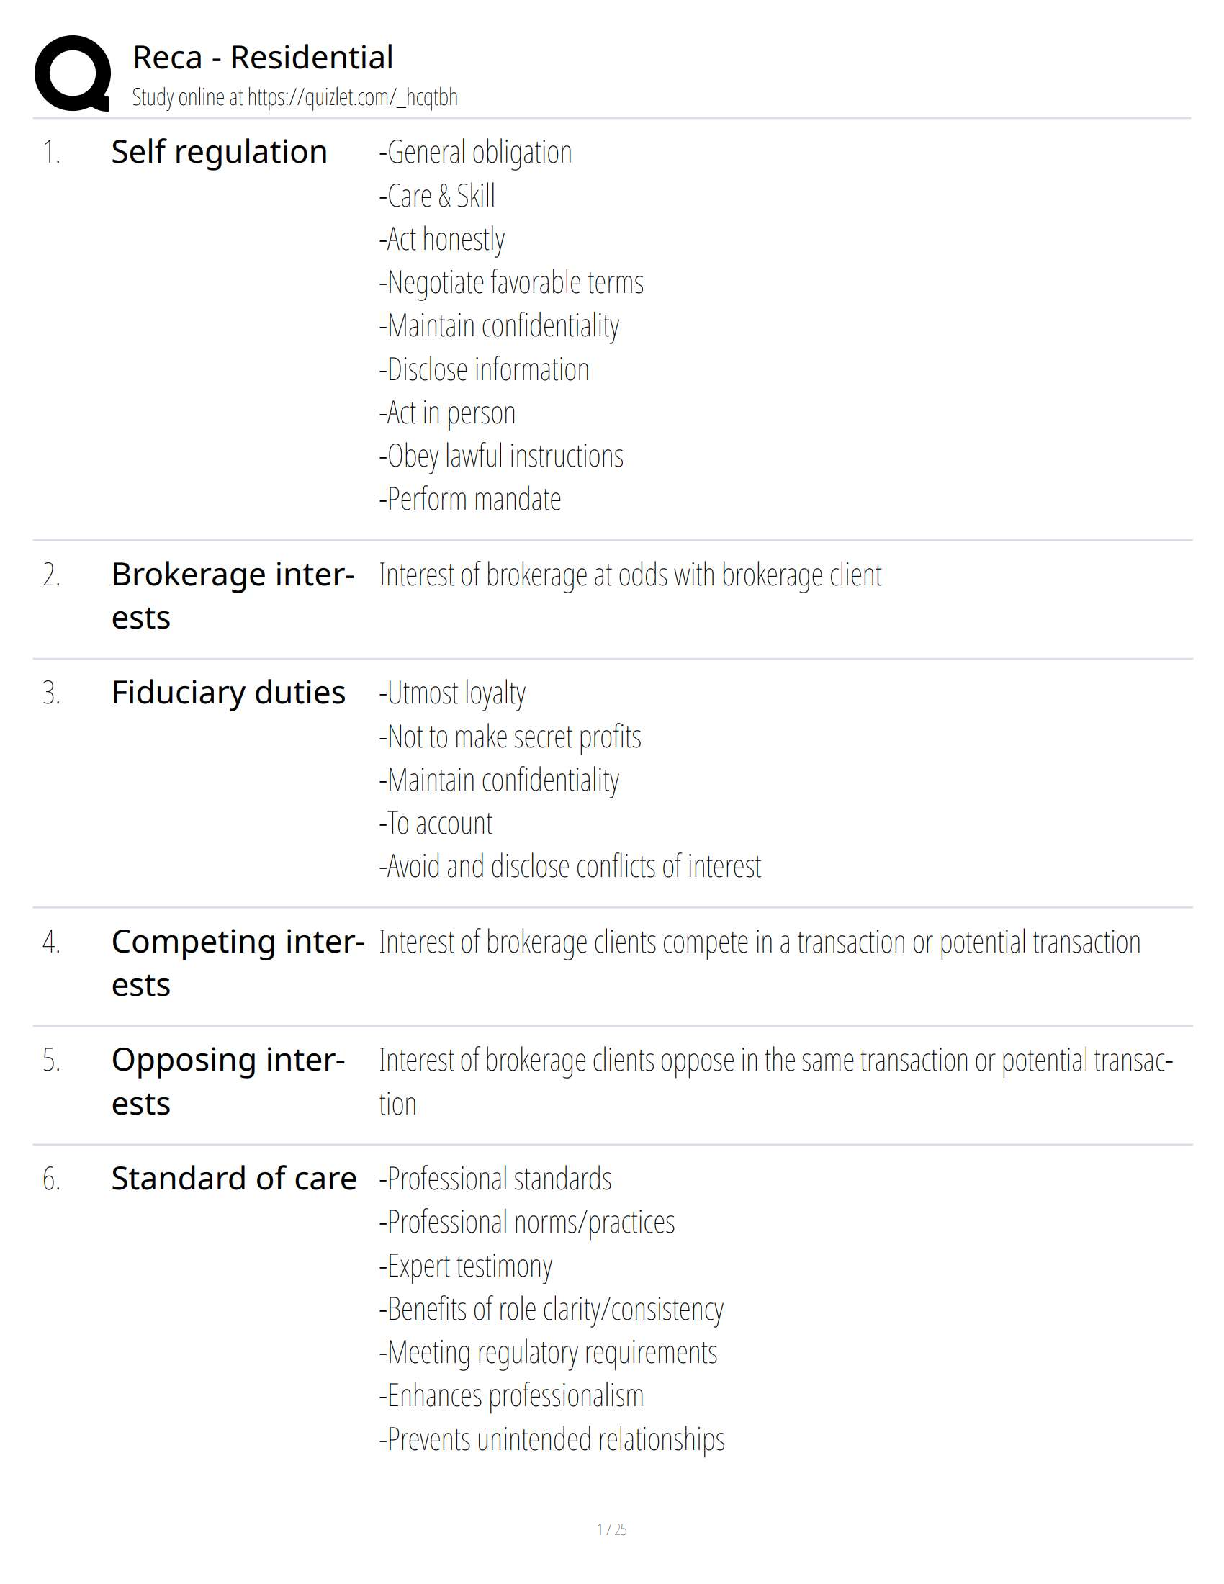This screenshot has height=1584, width=1224.
Task: Click the brokerage at odds definition text
Action: 630,576
